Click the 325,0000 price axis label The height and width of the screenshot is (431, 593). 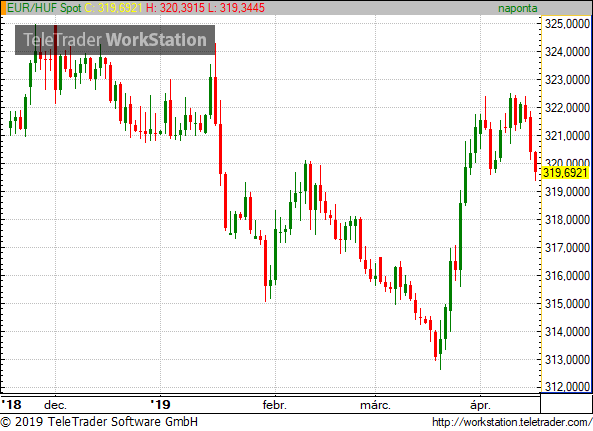coord(567,24)
